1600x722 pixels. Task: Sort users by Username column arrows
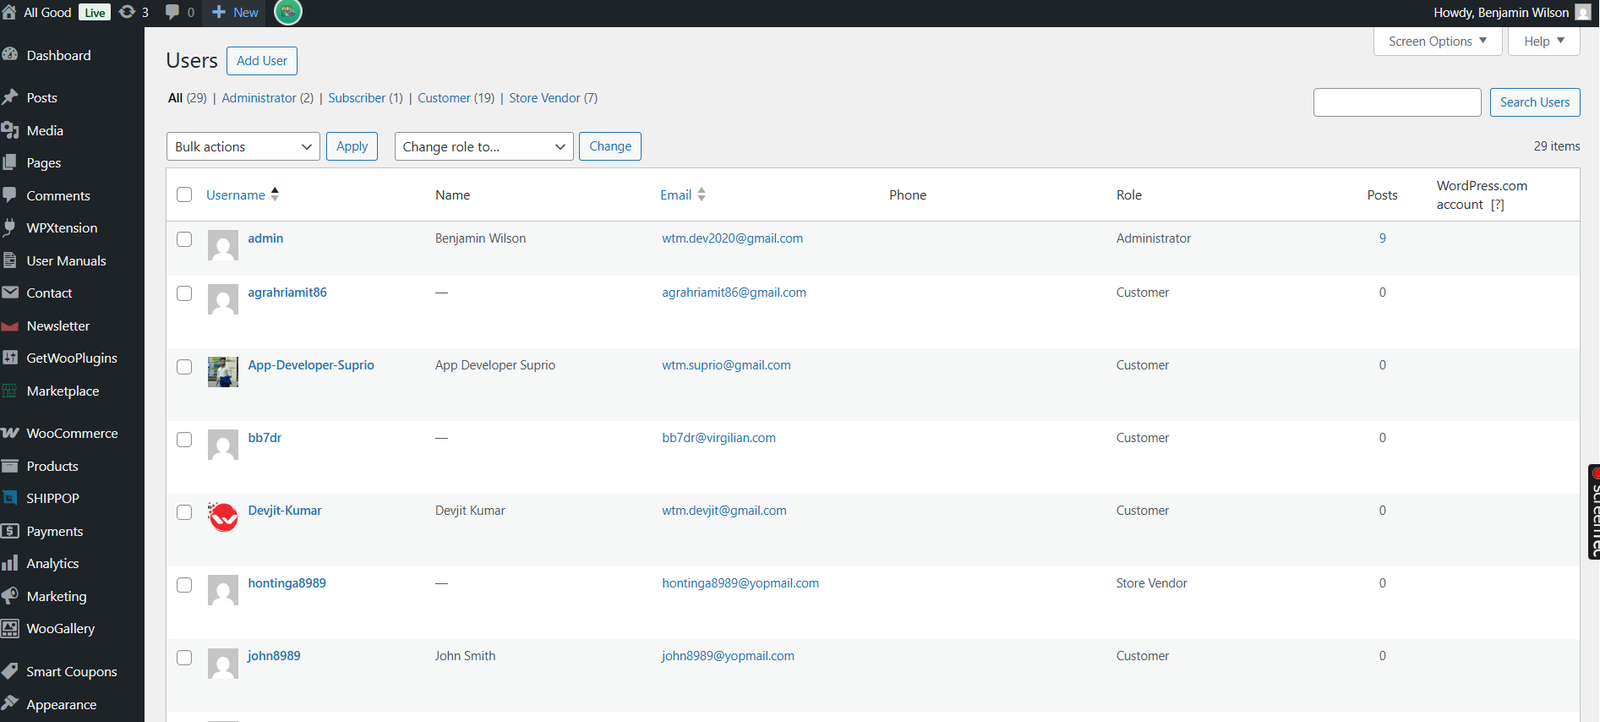275,195
